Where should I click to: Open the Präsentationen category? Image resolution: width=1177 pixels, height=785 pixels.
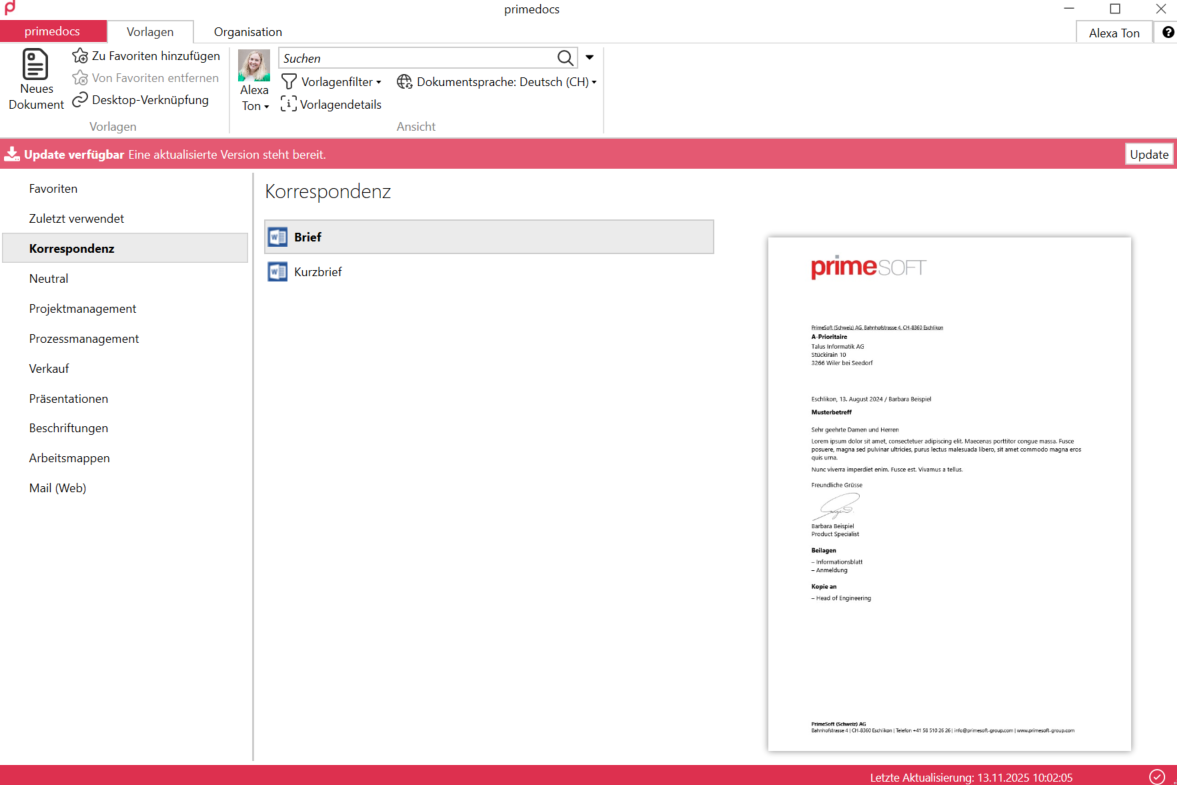pos(125,399)
